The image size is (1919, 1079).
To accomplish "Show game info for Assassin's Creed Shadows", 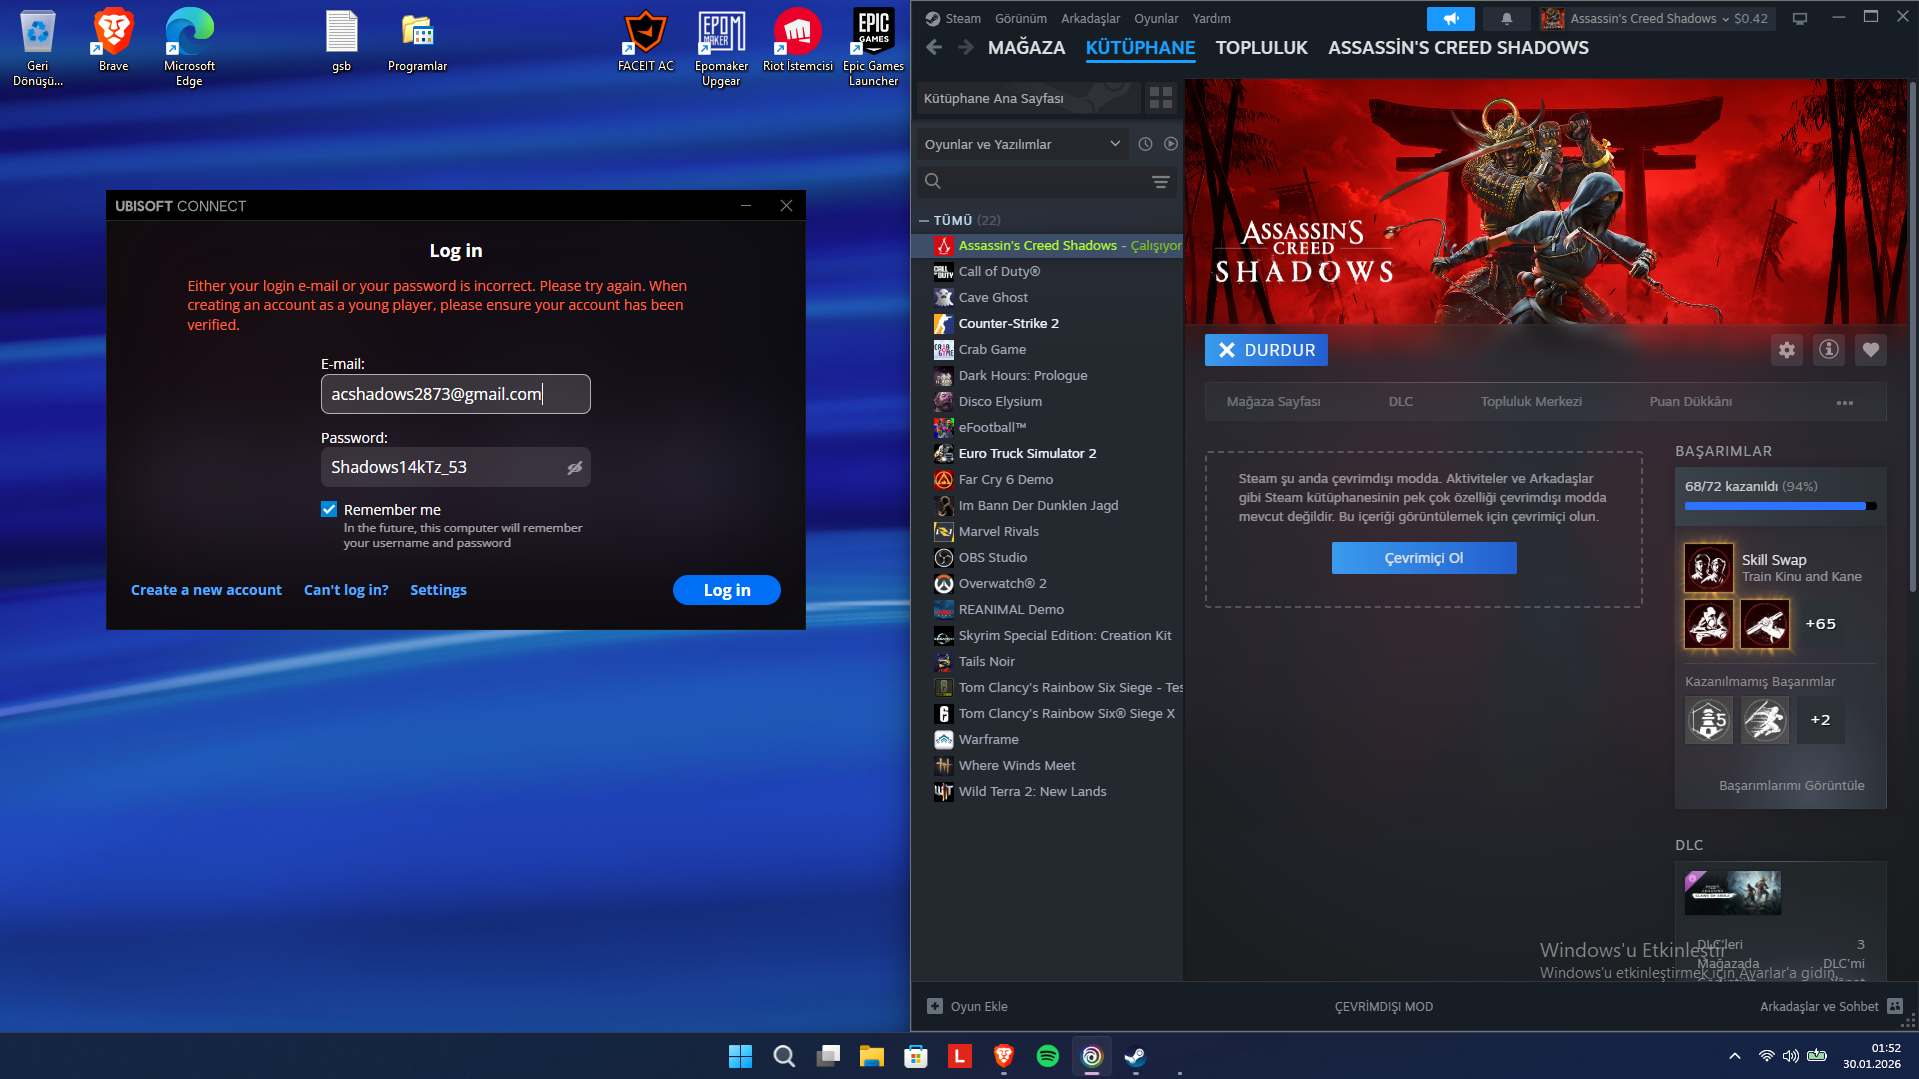I will [1828, 350].
